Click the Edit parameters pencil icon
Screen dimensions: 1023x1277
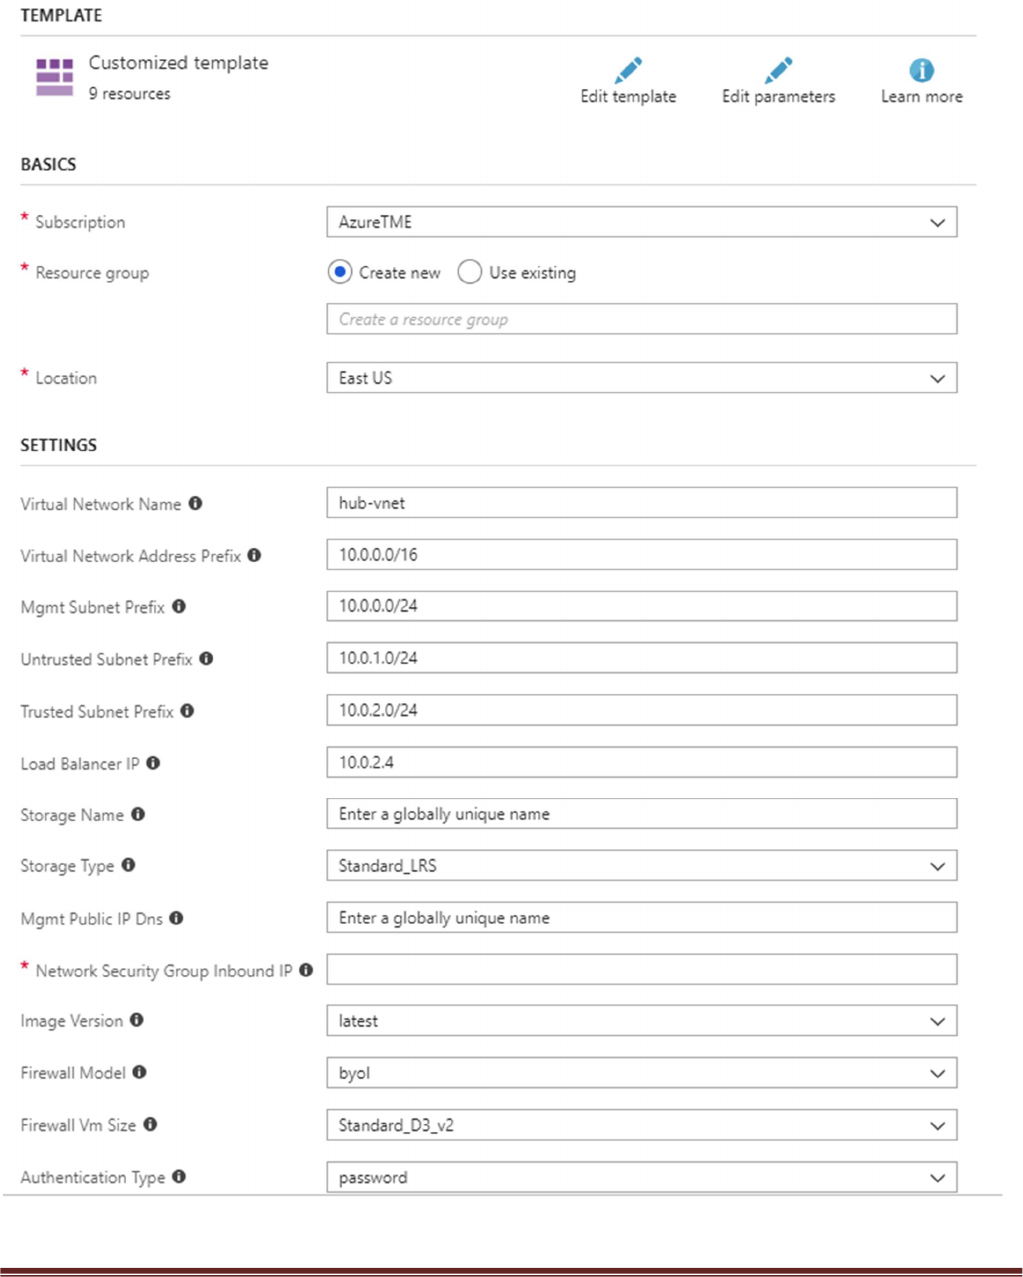tap(778, 71)
